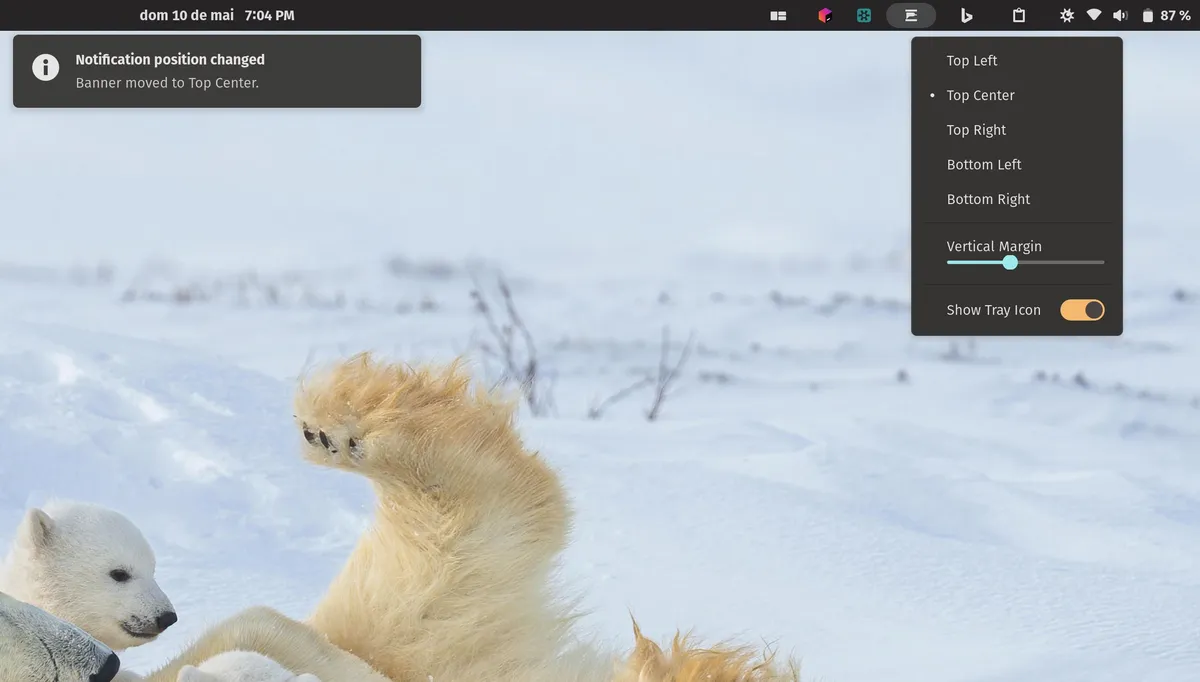Click the teal snowflake tray icon

click(x=864, y=15)
